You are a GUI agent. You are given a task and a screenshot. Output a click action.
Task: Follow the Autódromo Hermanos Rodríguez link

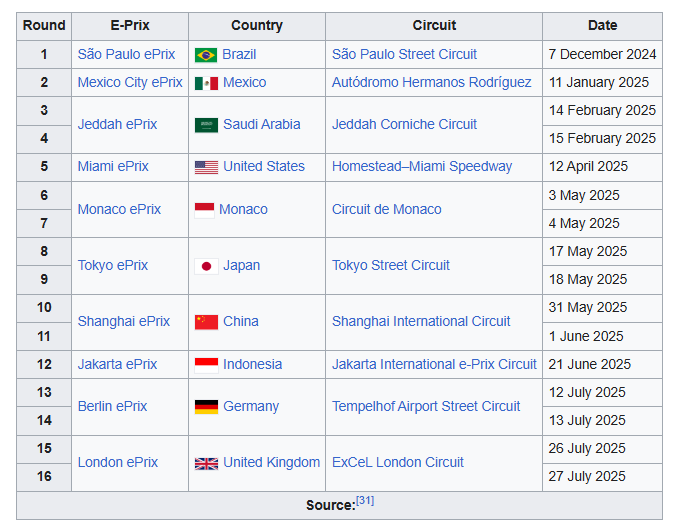tap(431, 82)
